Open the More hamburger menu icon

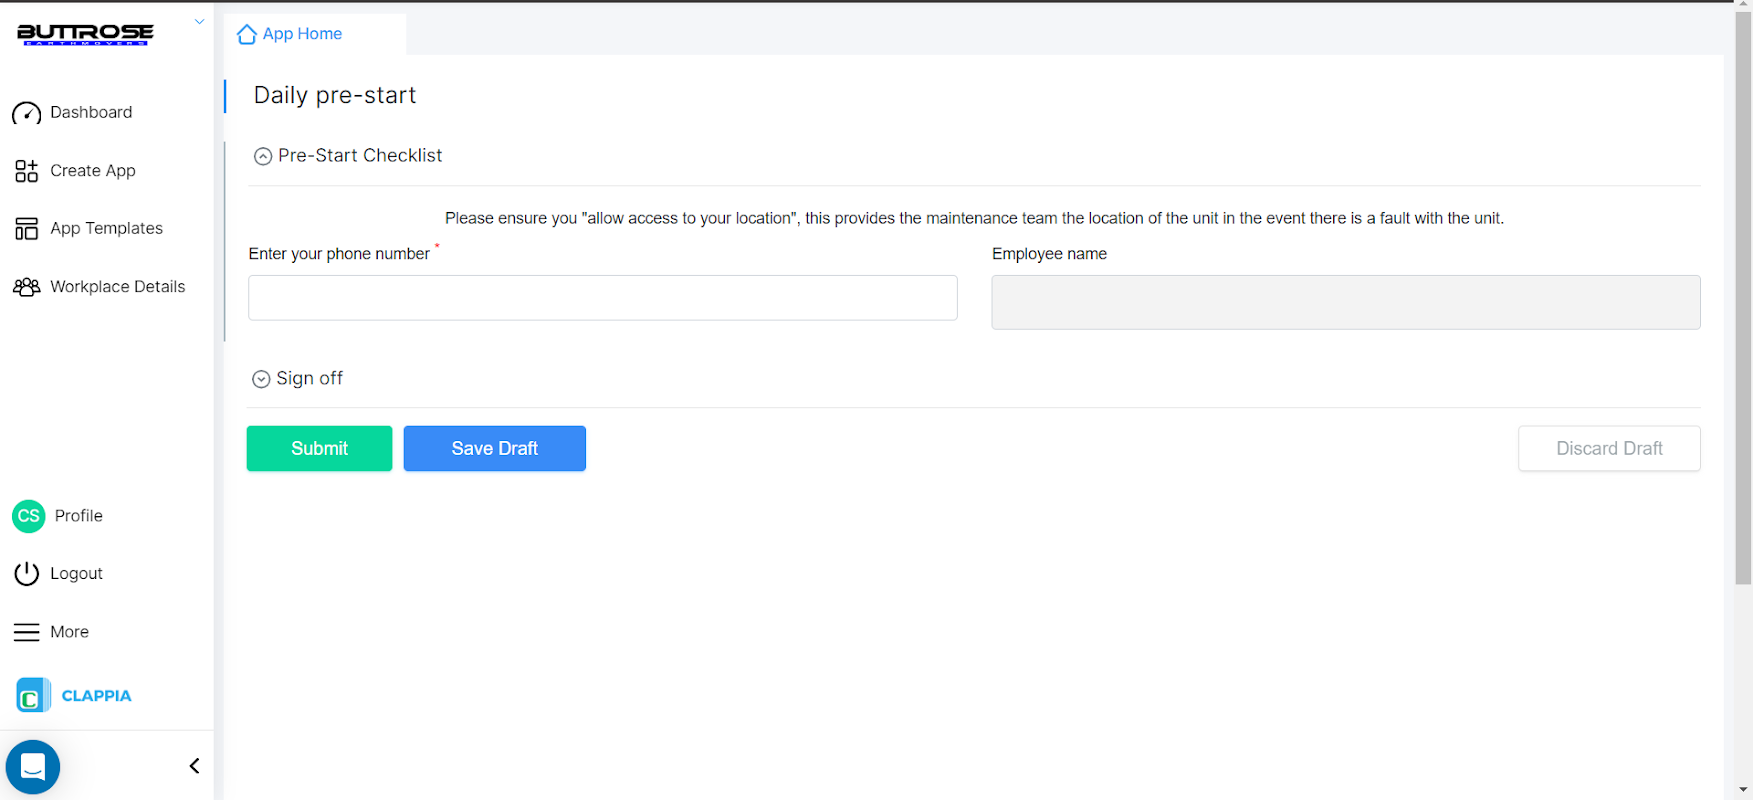coord(26,632)
